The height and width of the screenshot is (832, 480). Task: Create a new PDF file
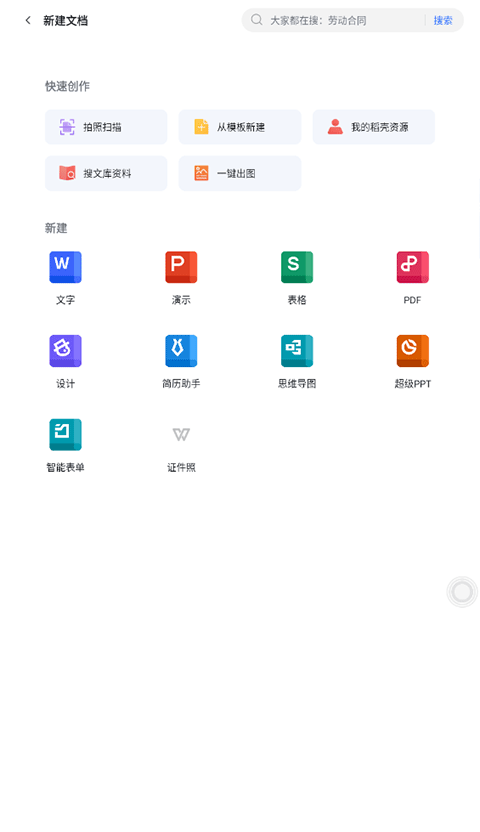click(412, 278)
